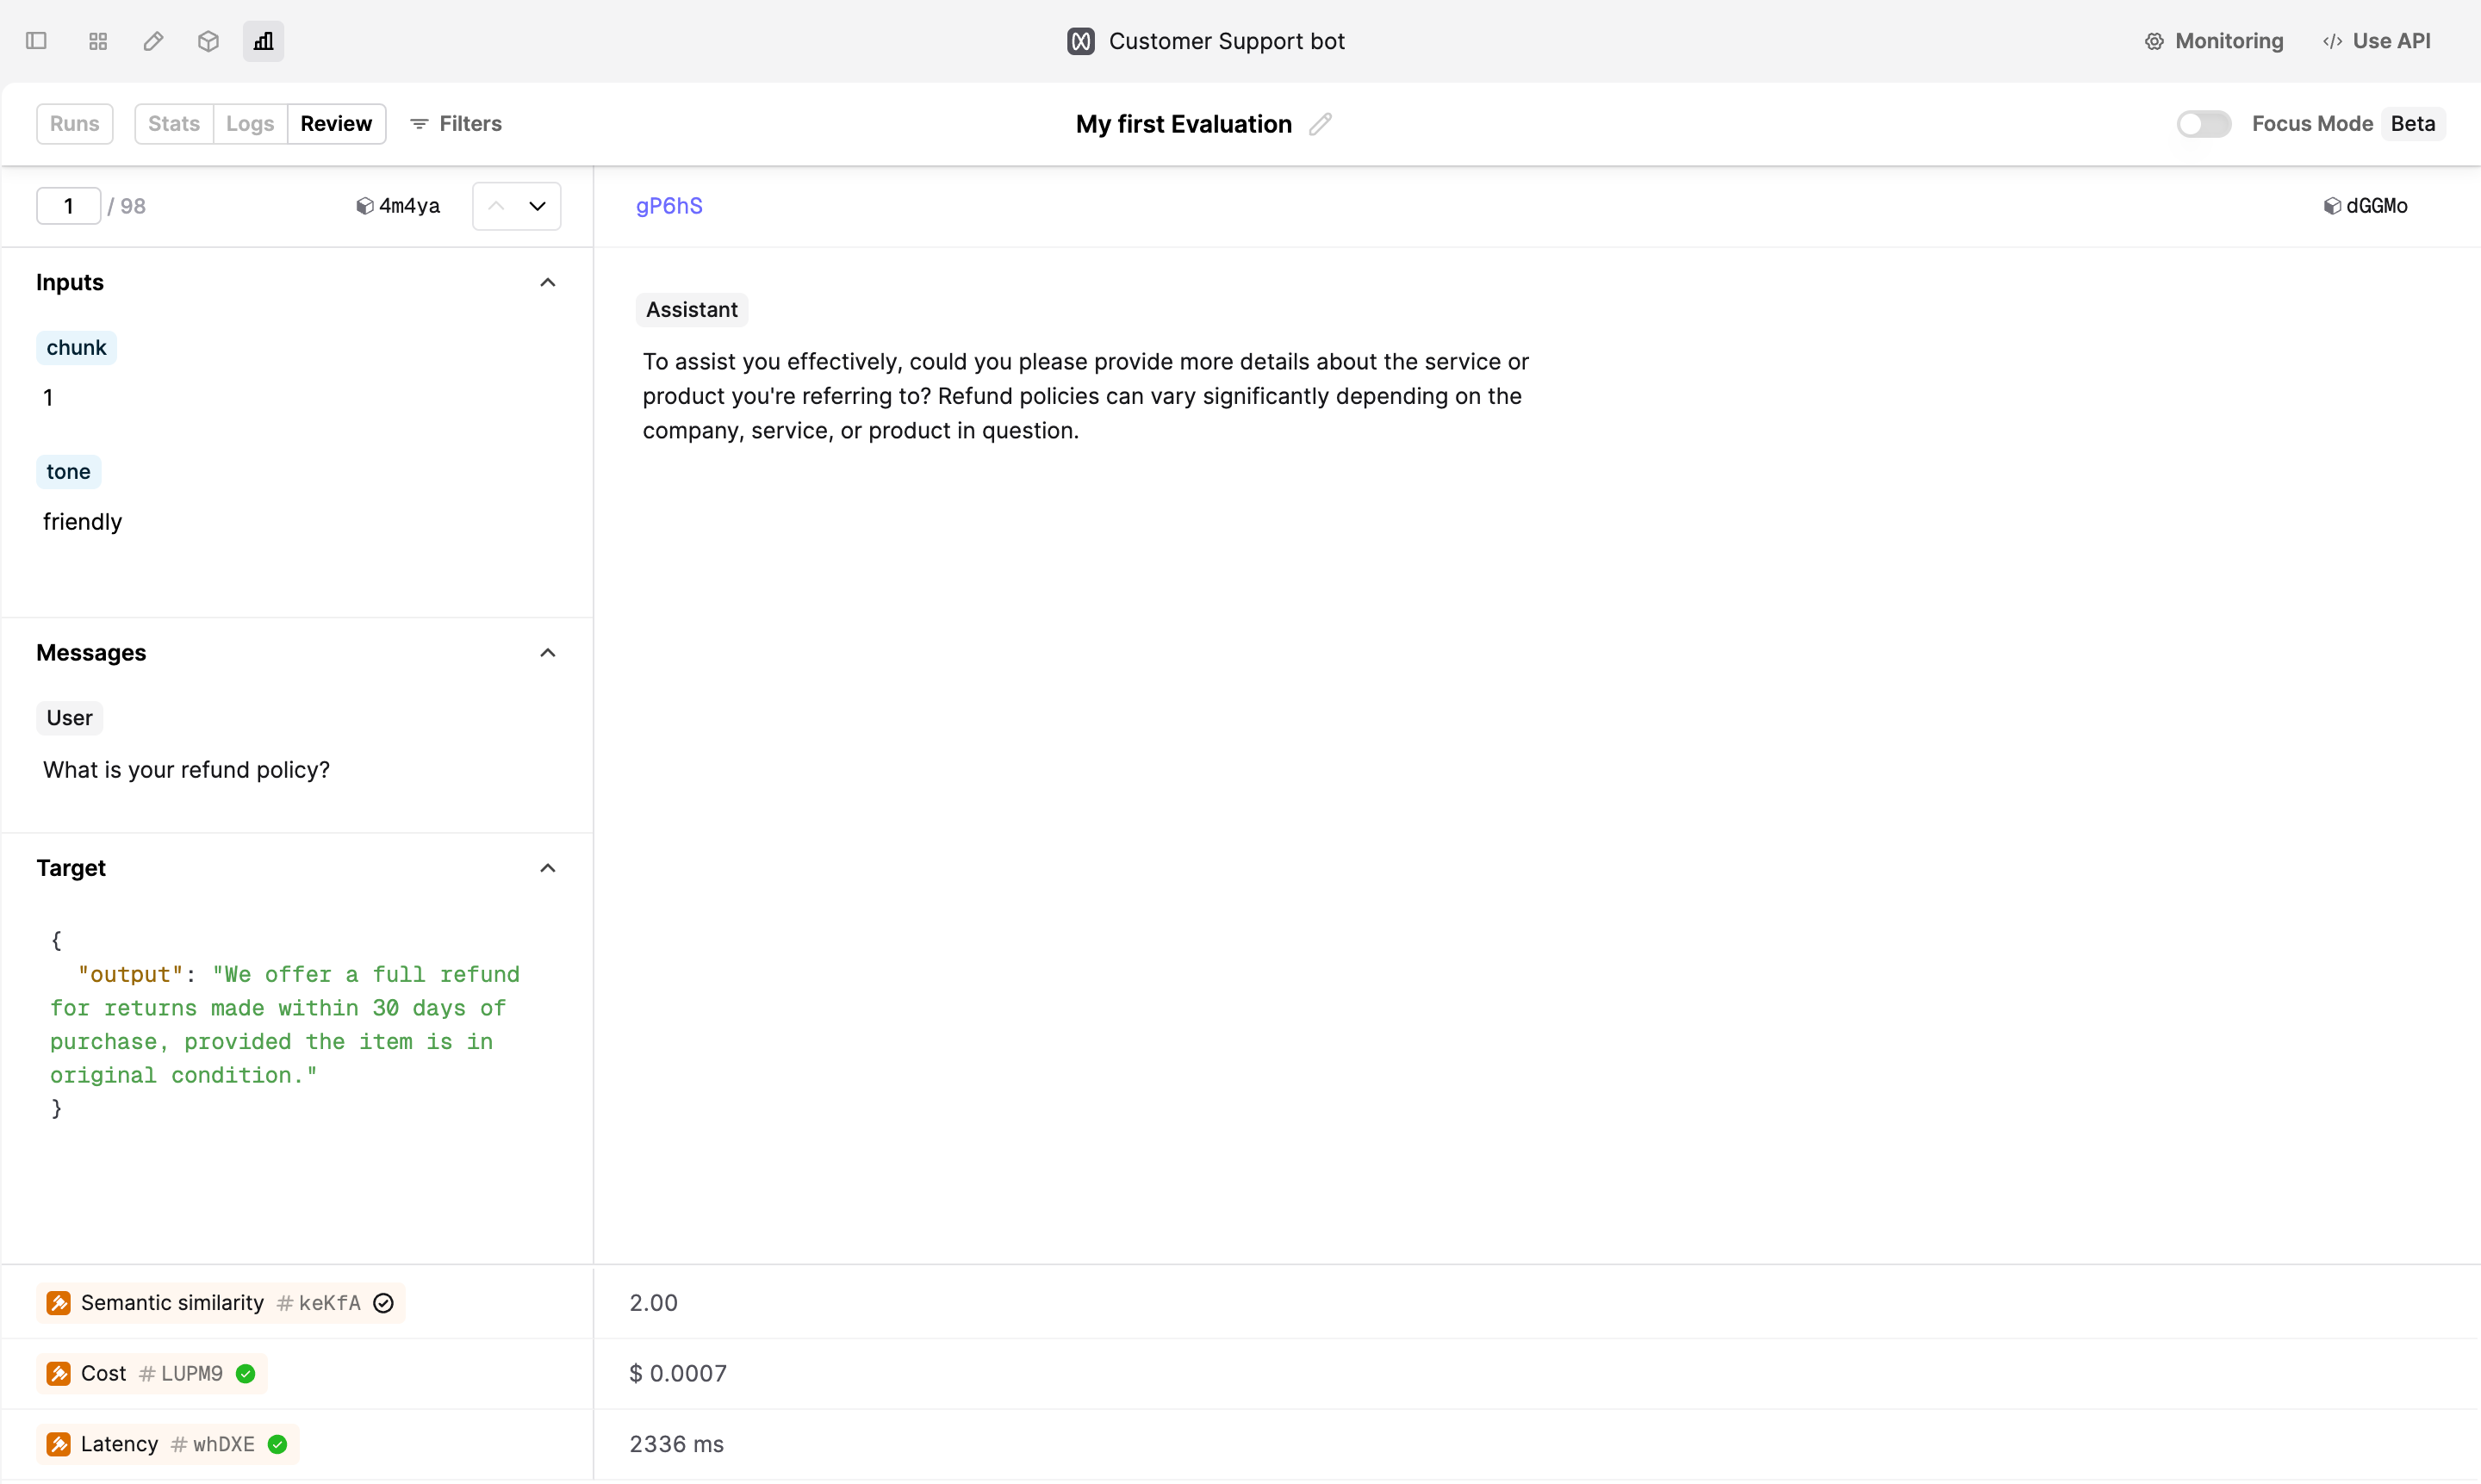Switch to the Stats tab
The width and height of the screenshot is (2481, 1484).
tap(174, 124)
